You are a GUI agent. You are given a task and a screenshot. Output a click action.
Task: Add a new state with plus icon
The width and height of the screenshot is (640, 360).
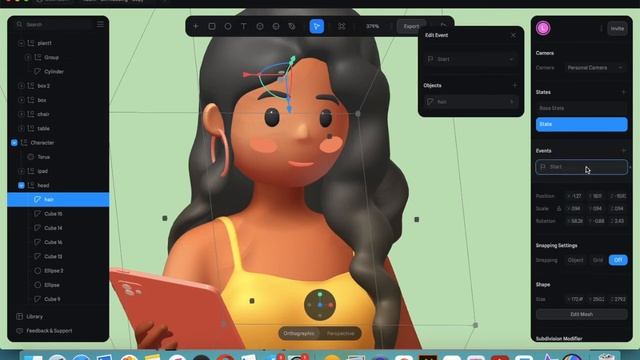[623, 92]
